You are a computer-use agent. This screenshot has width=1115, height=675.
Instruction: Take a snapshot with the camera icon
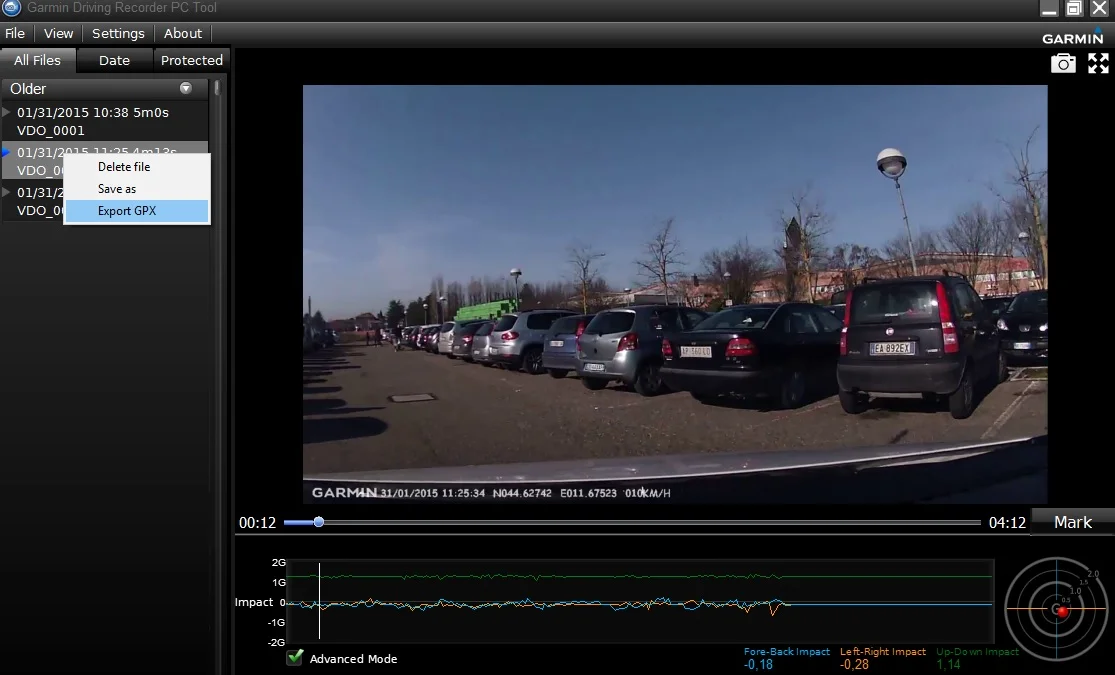coord(1063,64)
